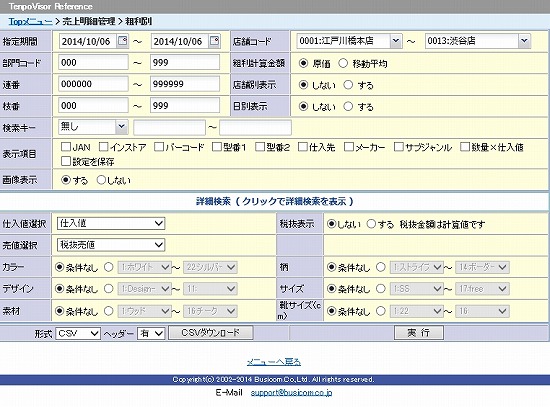Select する for 画像表示

(x=66, y=180)
